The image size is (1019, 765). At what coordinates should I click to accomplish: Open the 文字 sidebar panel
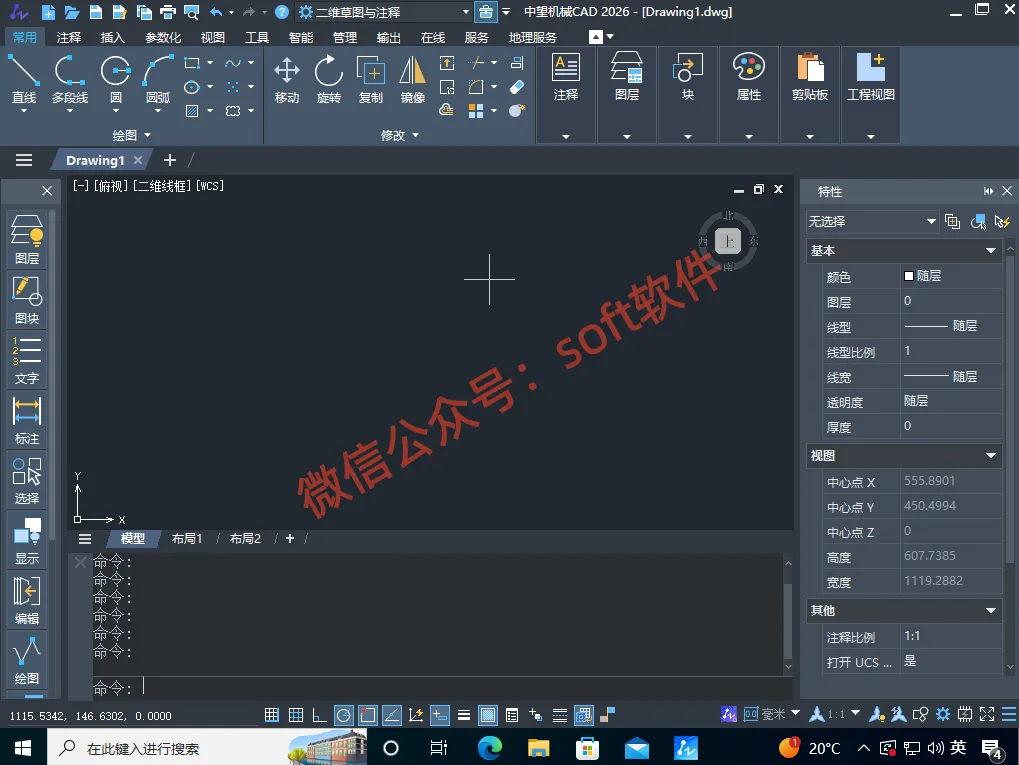[x=27, y=359]
